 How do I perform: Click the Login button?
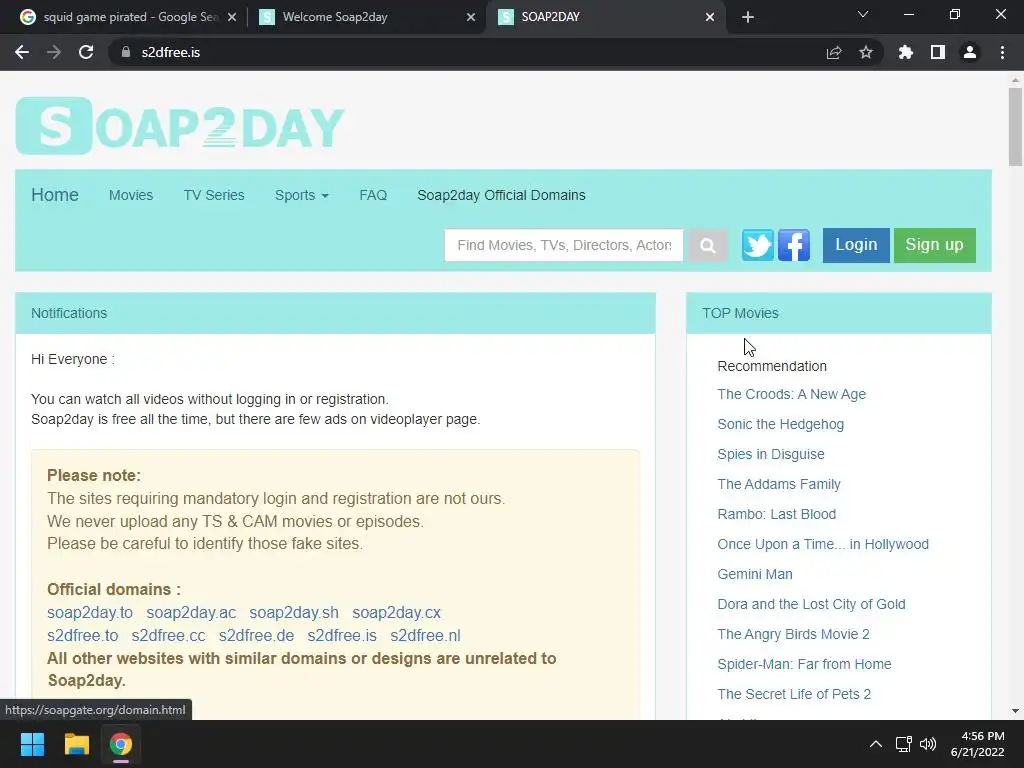[x=856, y=246]
